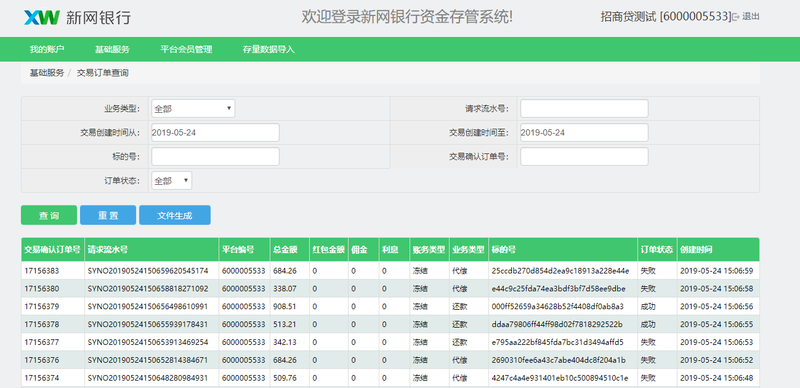Screen dimensions: 800x388
Task: Click the 佣金 column header
Action: coord(363,250)
